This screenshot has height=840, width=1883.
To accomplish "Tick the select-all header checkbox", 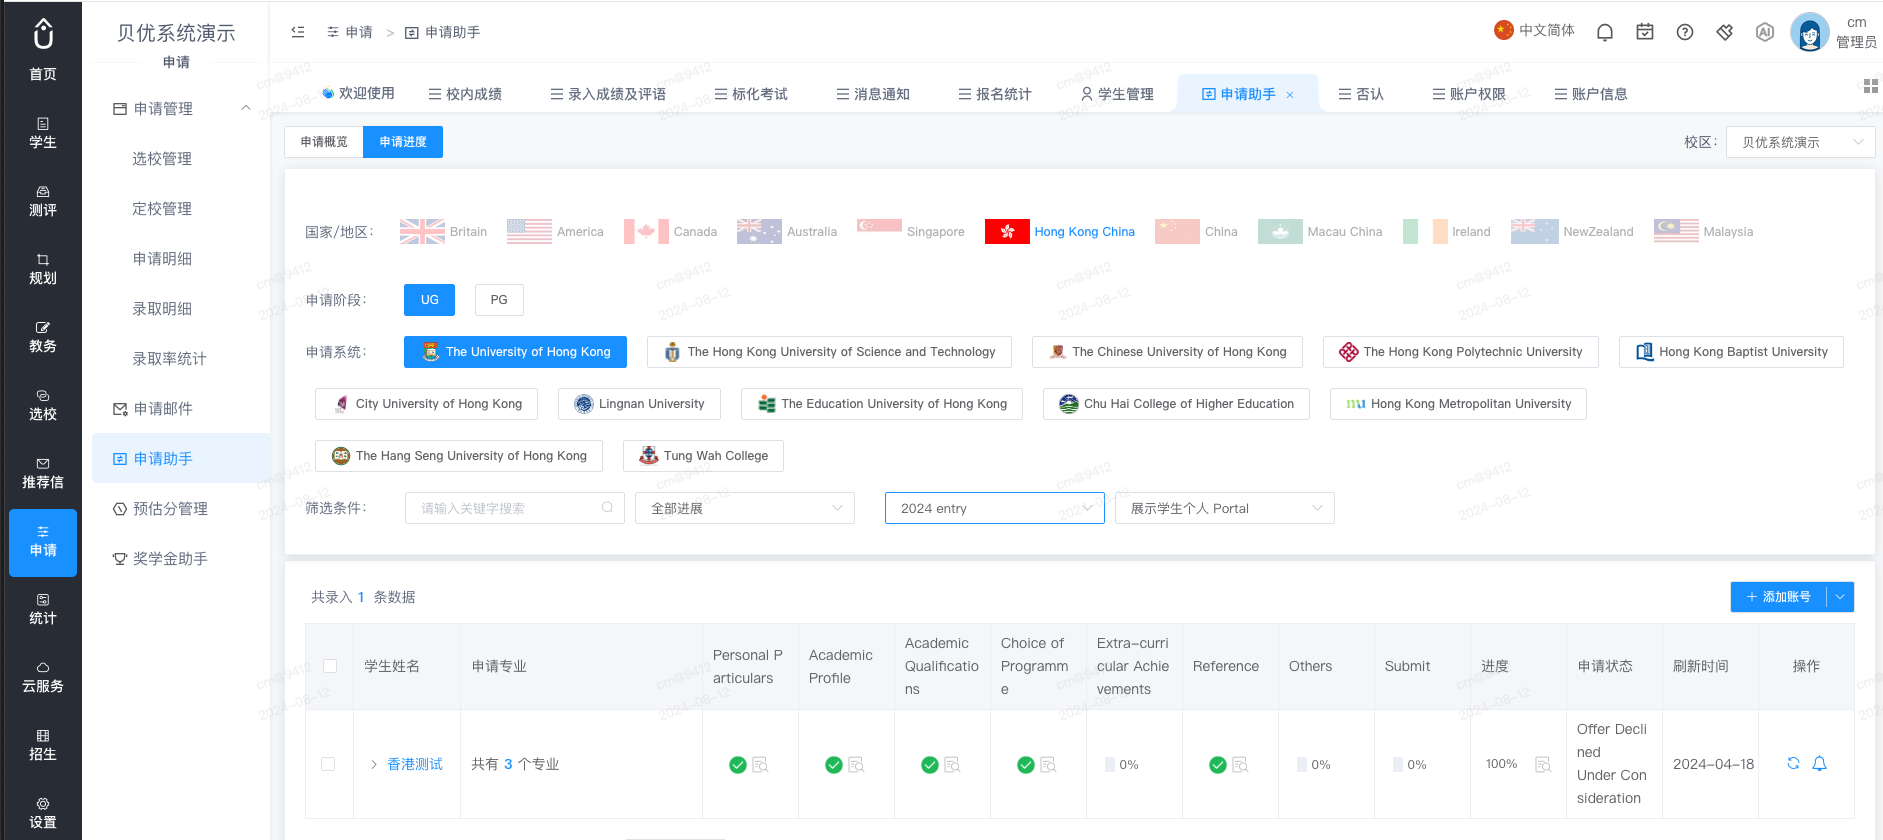I will pos(330,666).
